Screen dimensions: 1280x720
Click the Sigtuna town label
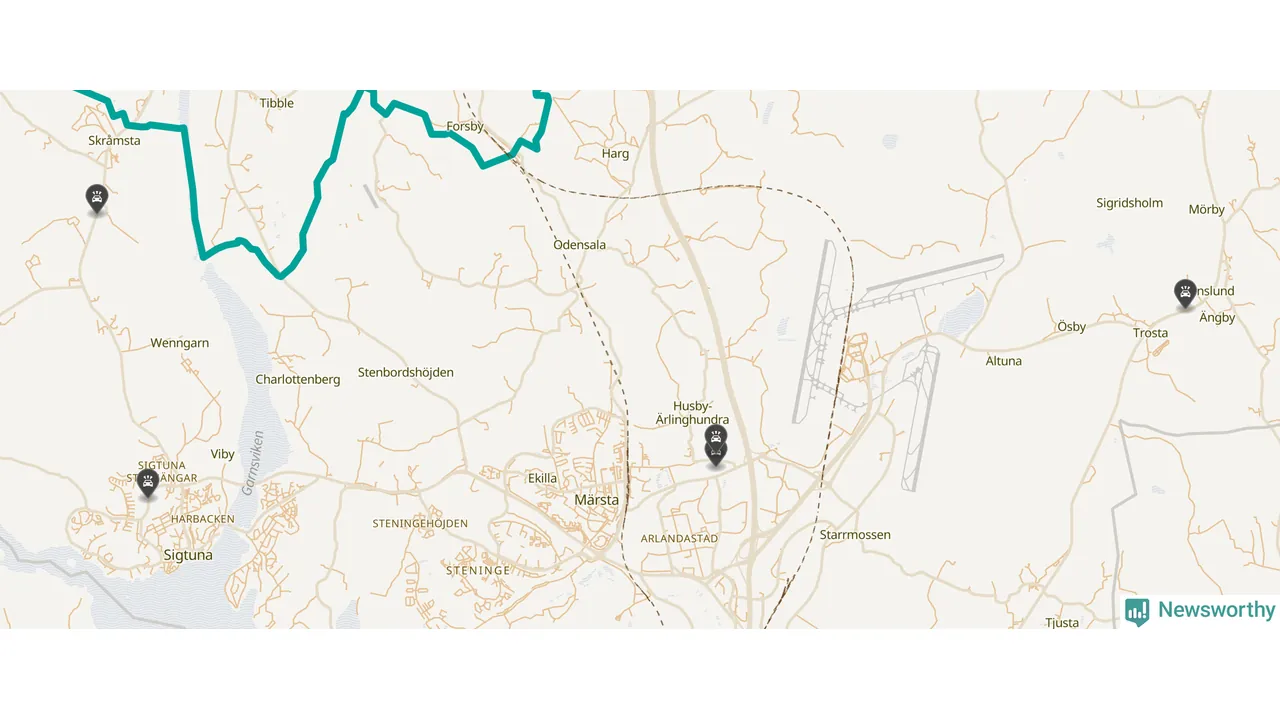tap(187, 555)
